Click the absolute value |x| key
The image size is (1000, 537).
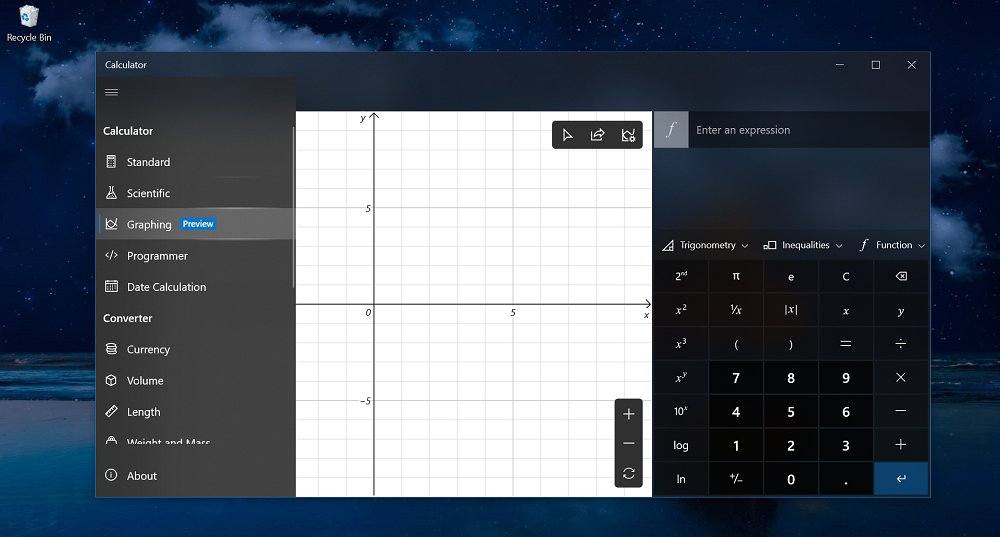point(791,310)
